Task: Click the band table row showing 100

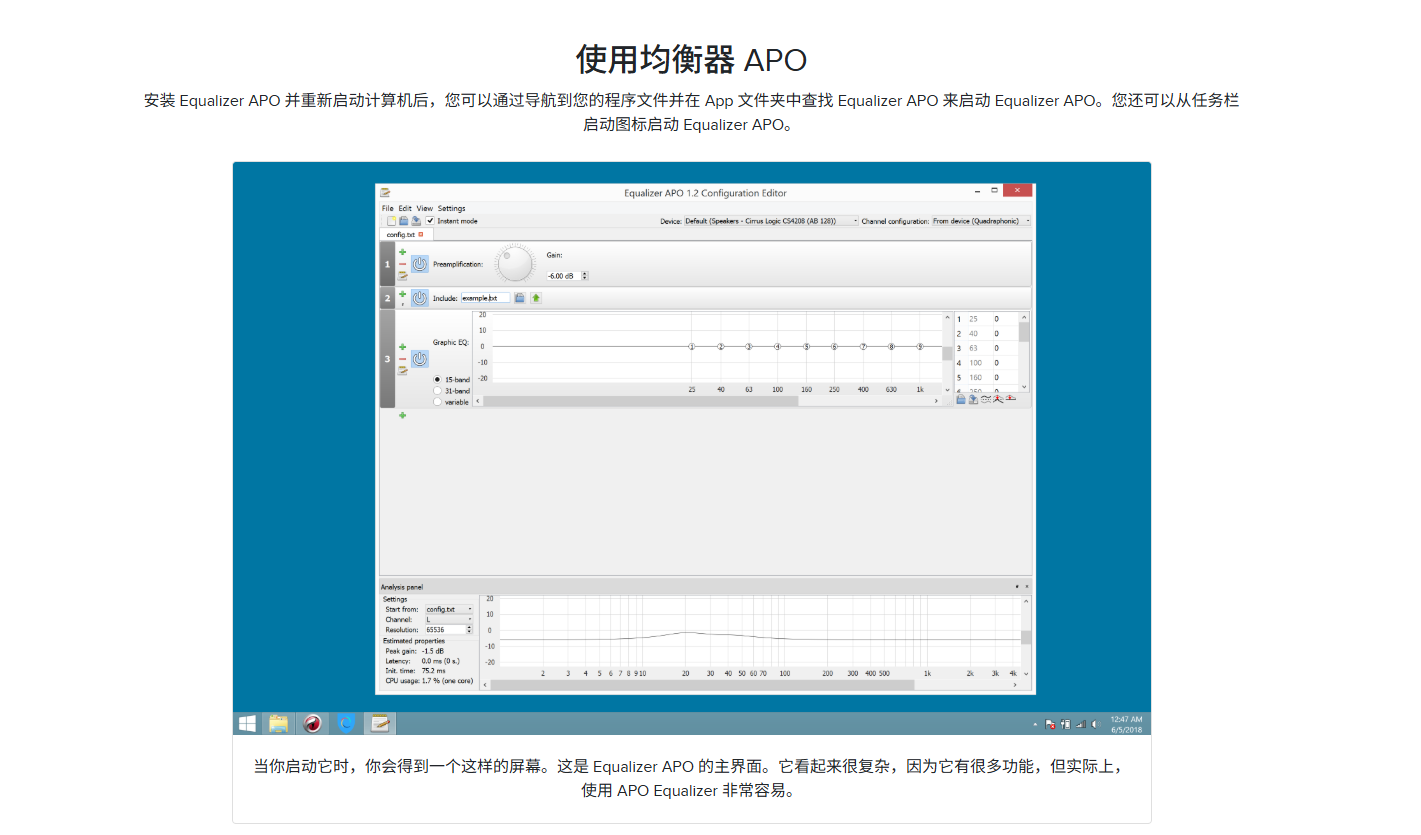Action: click(986, 363)
